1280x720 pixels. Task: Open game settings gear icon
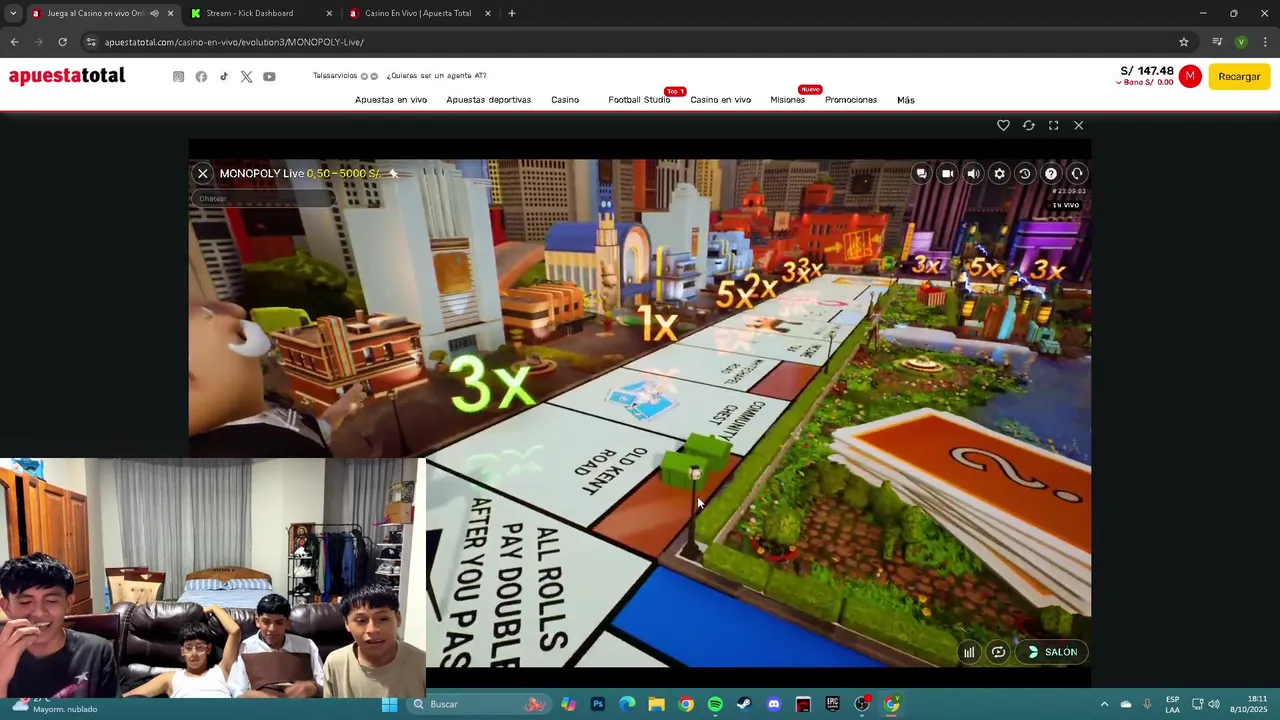999,174
